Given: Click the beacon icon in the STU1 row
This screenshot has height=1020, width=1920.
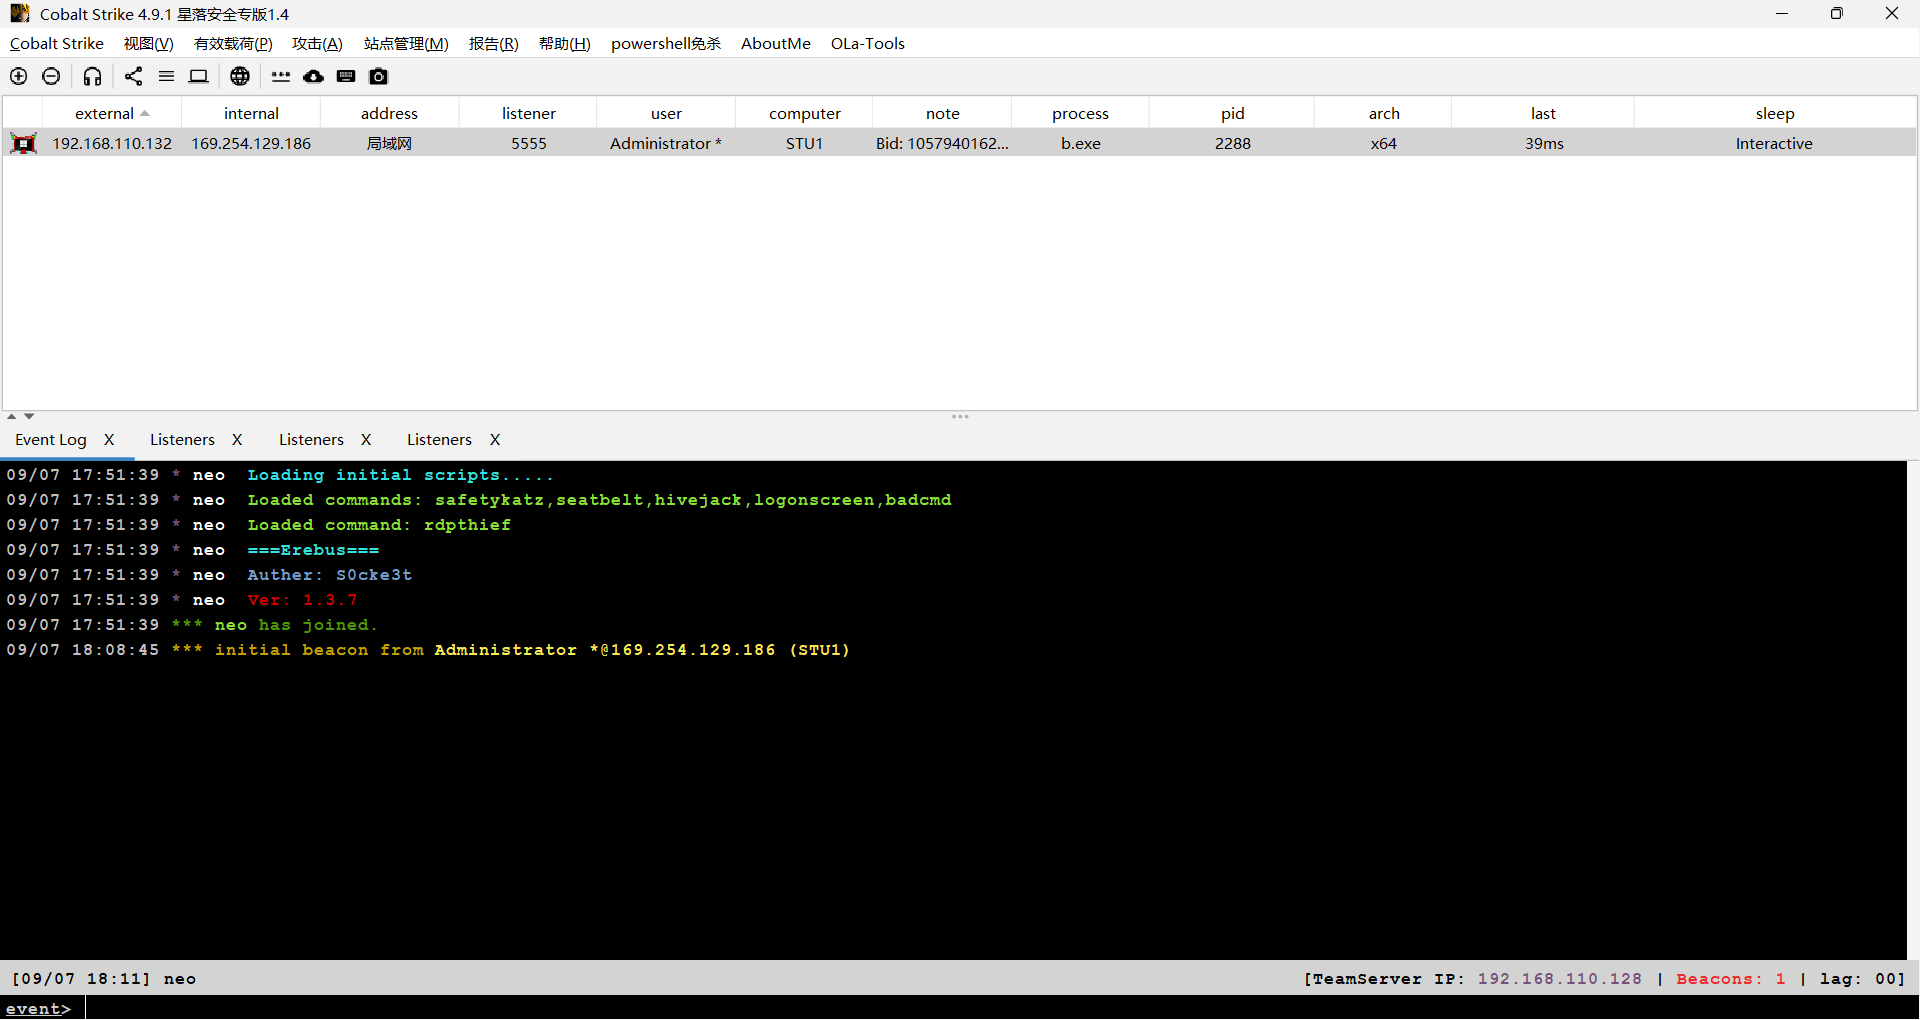Looking at the screenshot, I should [24, 143].
